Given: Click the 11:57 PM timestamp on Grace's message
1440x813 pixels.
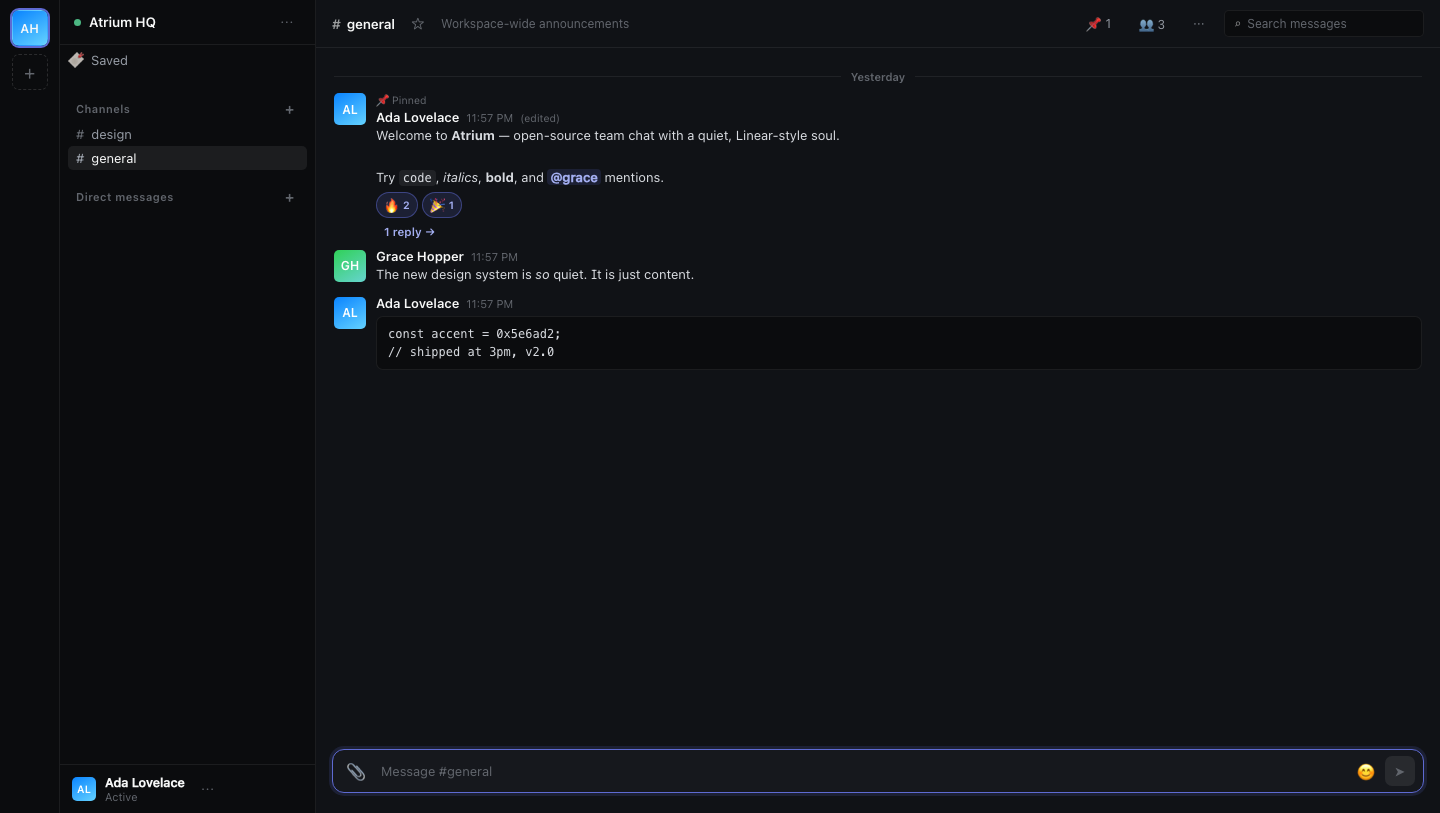Looking at the screenshot, I should pyautogui.click(x=494, y=257).
